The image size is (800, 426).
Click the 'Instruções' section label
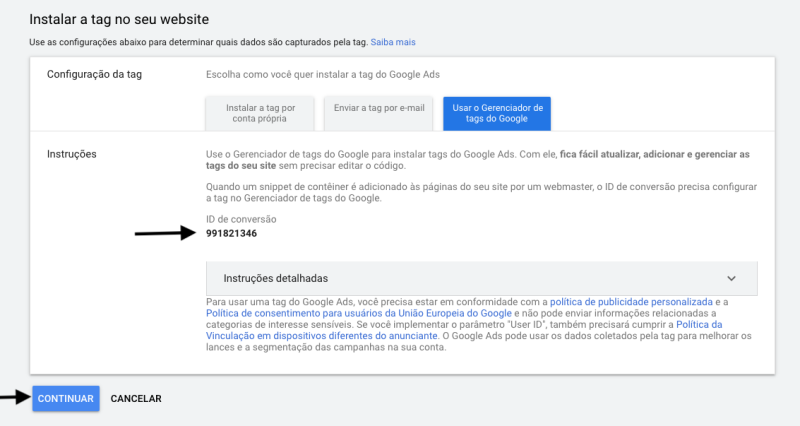point(71,153)
